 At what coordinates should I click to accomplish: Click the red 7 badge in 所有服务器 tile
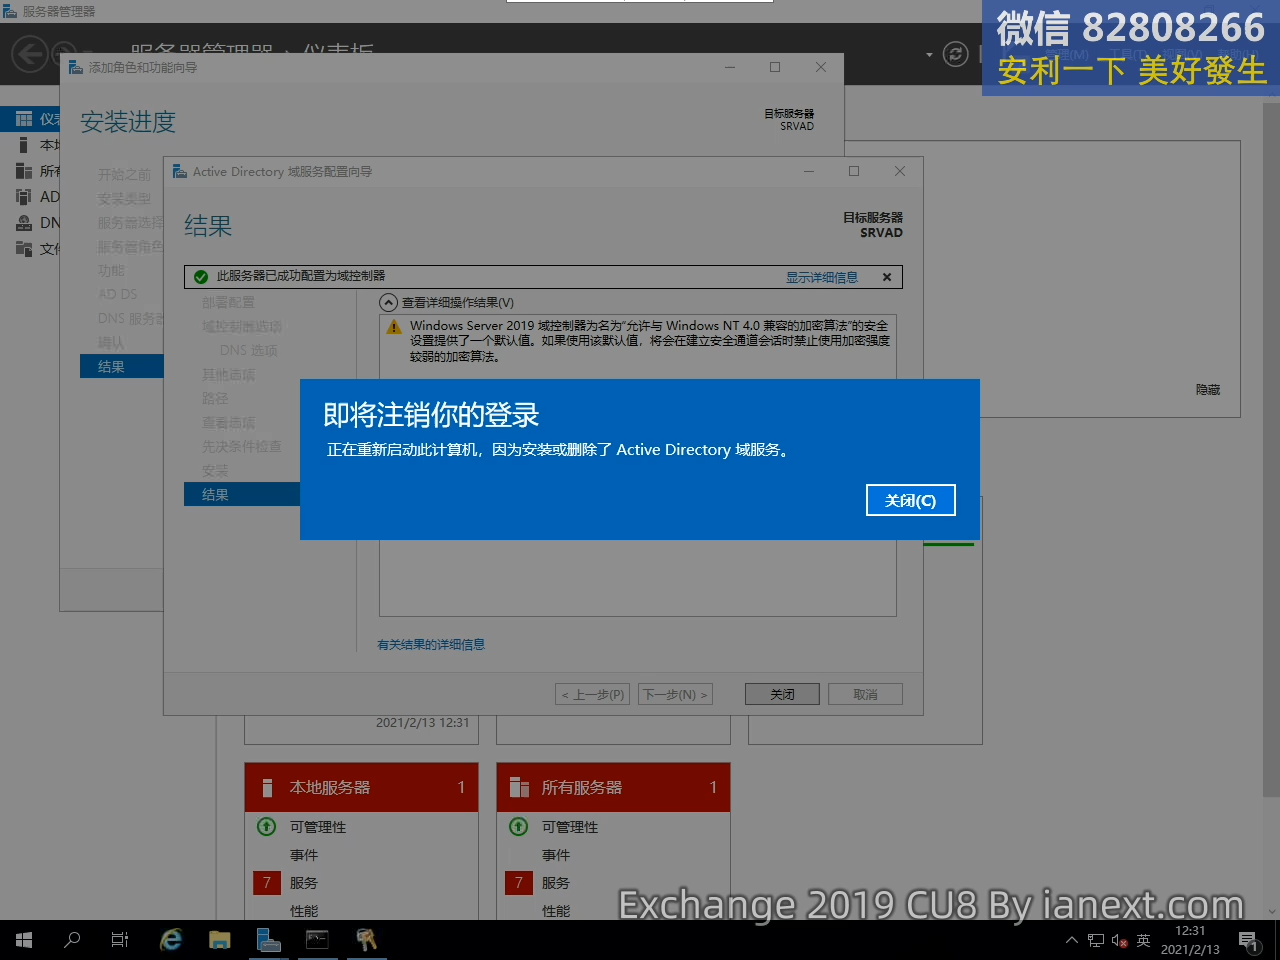(x=519, y=883)
